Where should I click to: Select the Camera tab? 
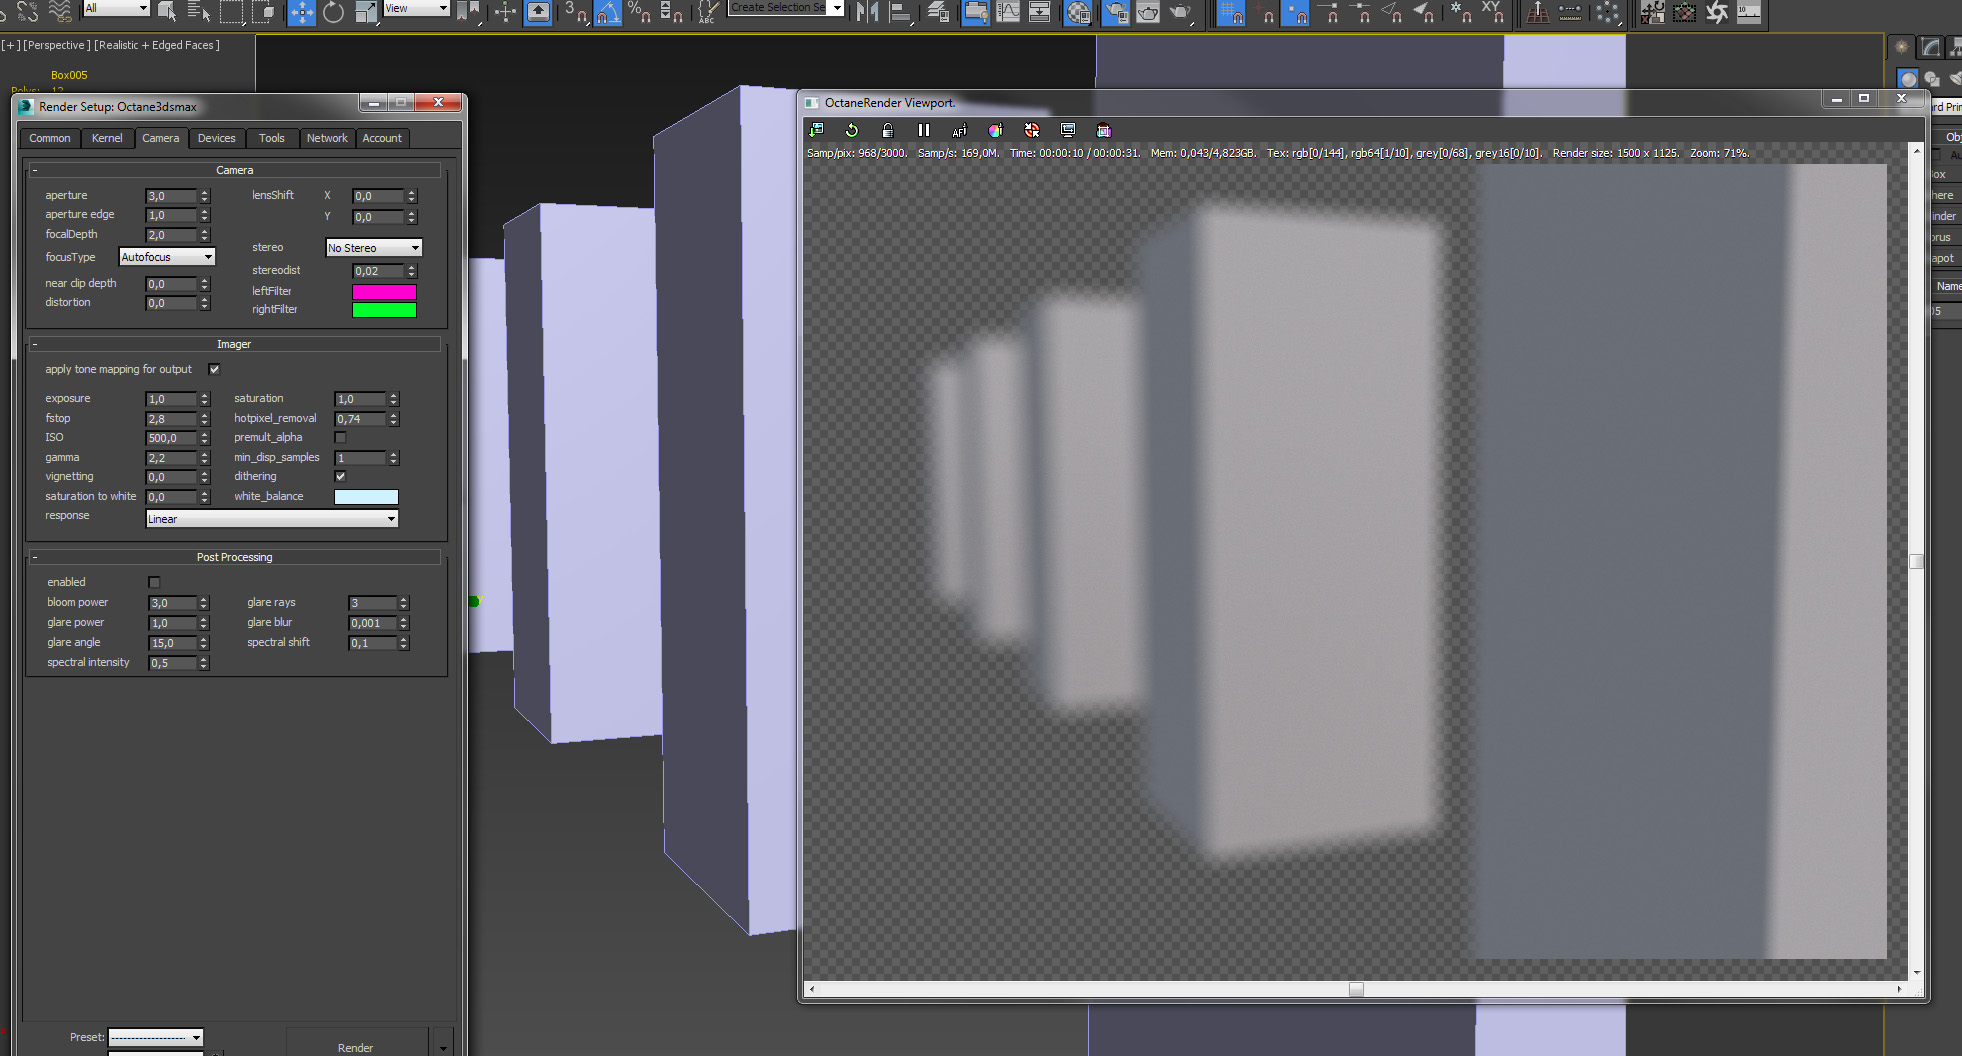[x=160, y=138]
